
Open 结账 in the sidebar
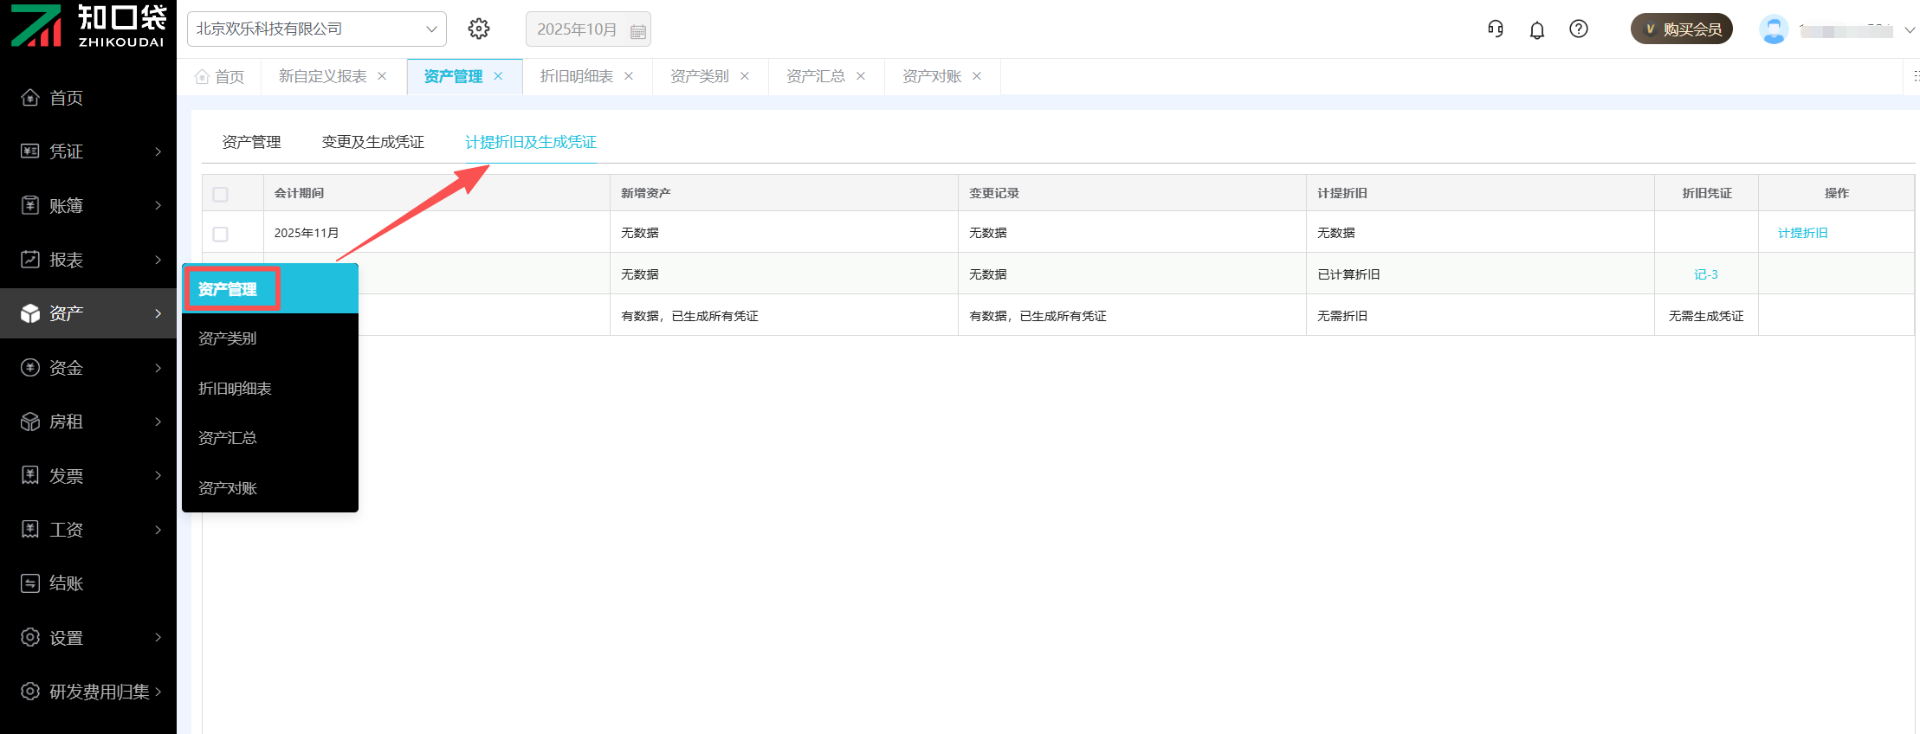tap(66, 584)
